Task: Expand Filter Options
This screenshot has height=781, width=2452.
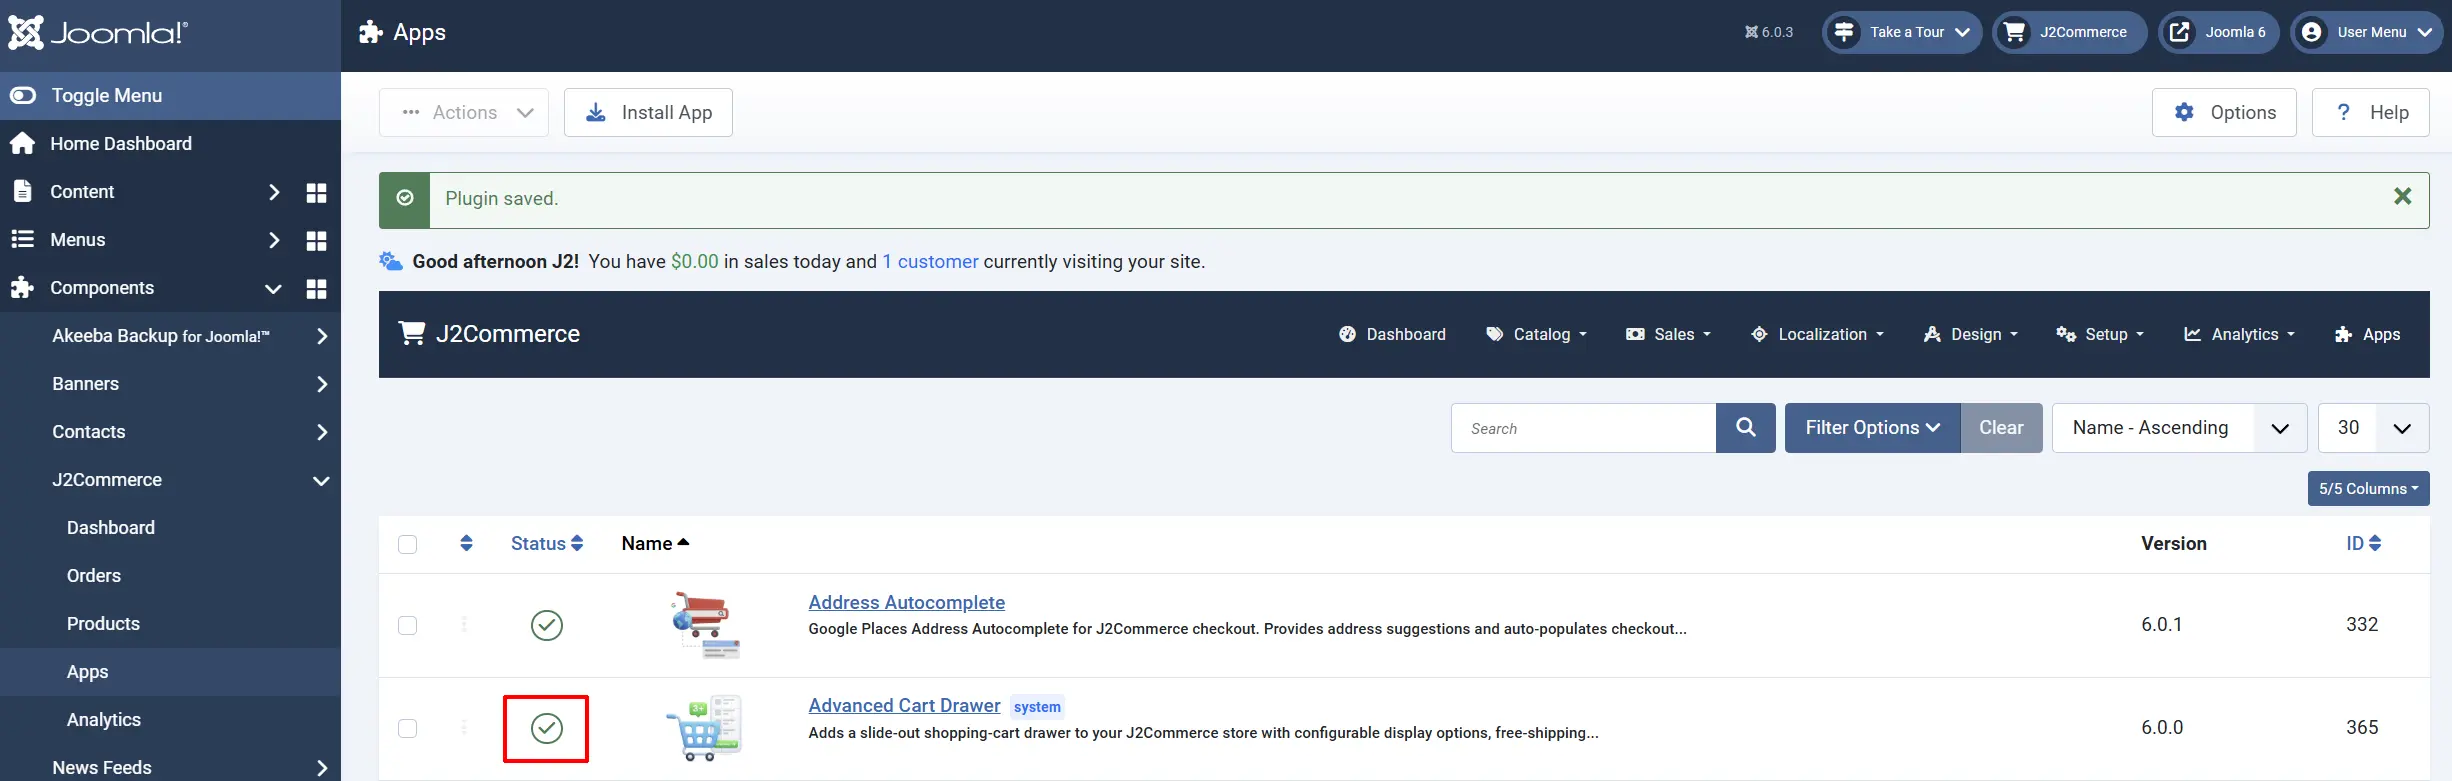Action: 1872,428
